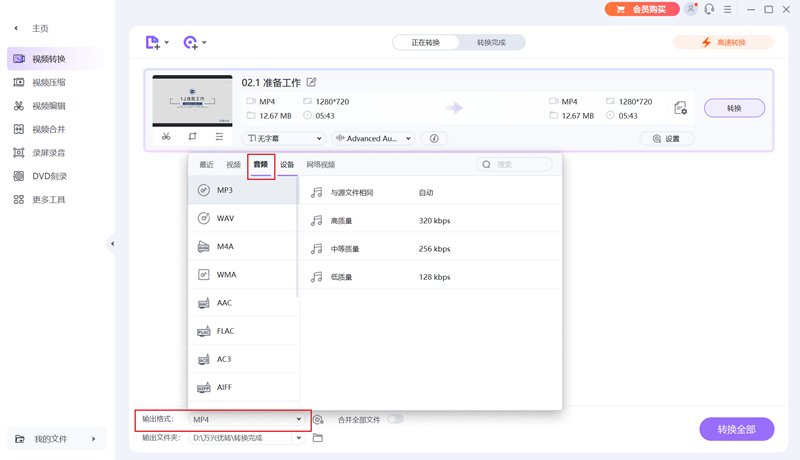
Task: Select the 设备 format tab
Action: [287, 165]
